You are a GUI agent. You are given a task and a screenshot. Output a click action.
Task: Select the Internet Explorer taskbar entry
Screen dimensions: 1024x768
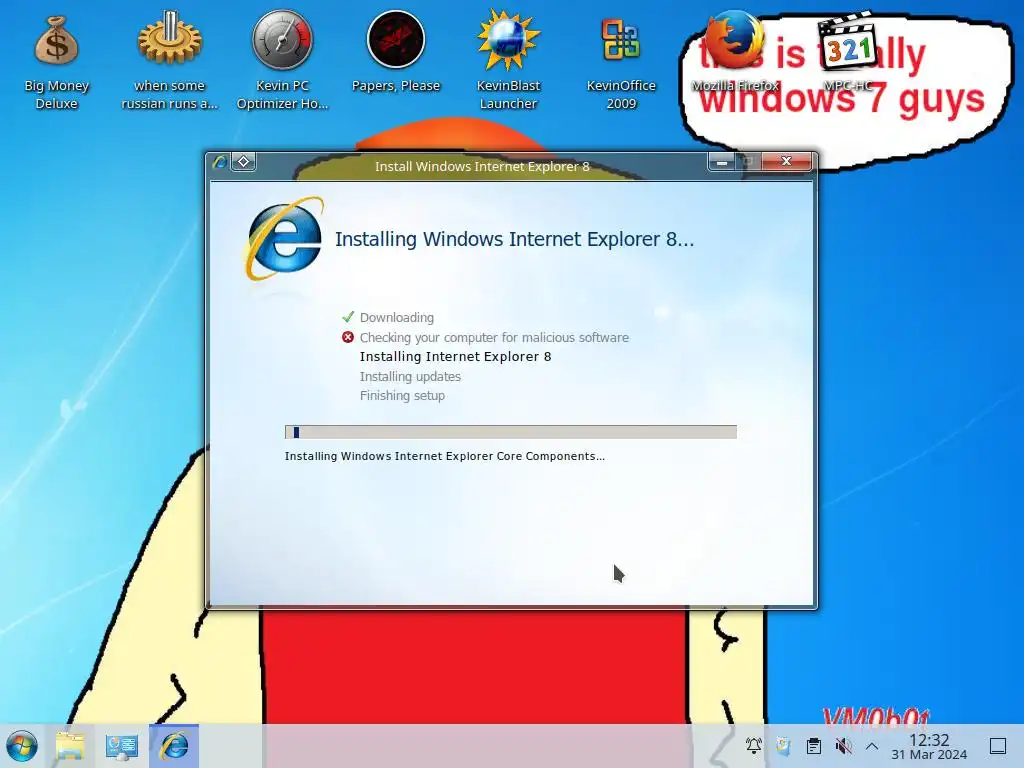[x=174, y=746]
